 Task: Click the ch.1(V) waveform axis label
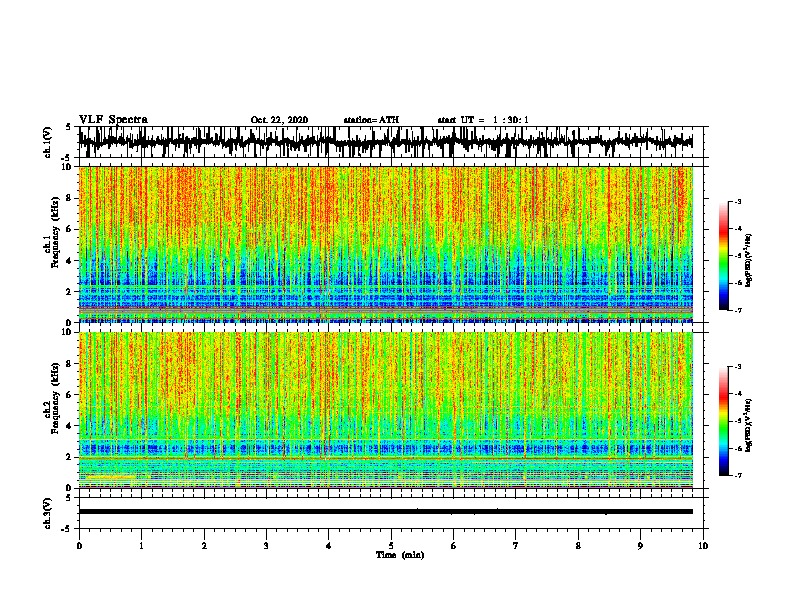click(48, 142)
